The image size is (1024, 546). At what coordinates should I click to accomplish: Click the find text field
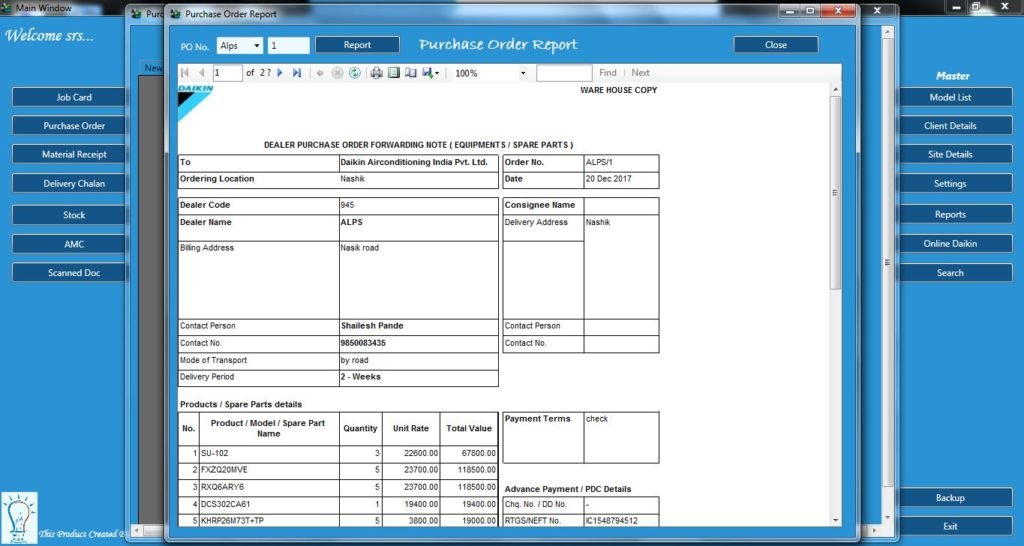[x=564, y=73]
